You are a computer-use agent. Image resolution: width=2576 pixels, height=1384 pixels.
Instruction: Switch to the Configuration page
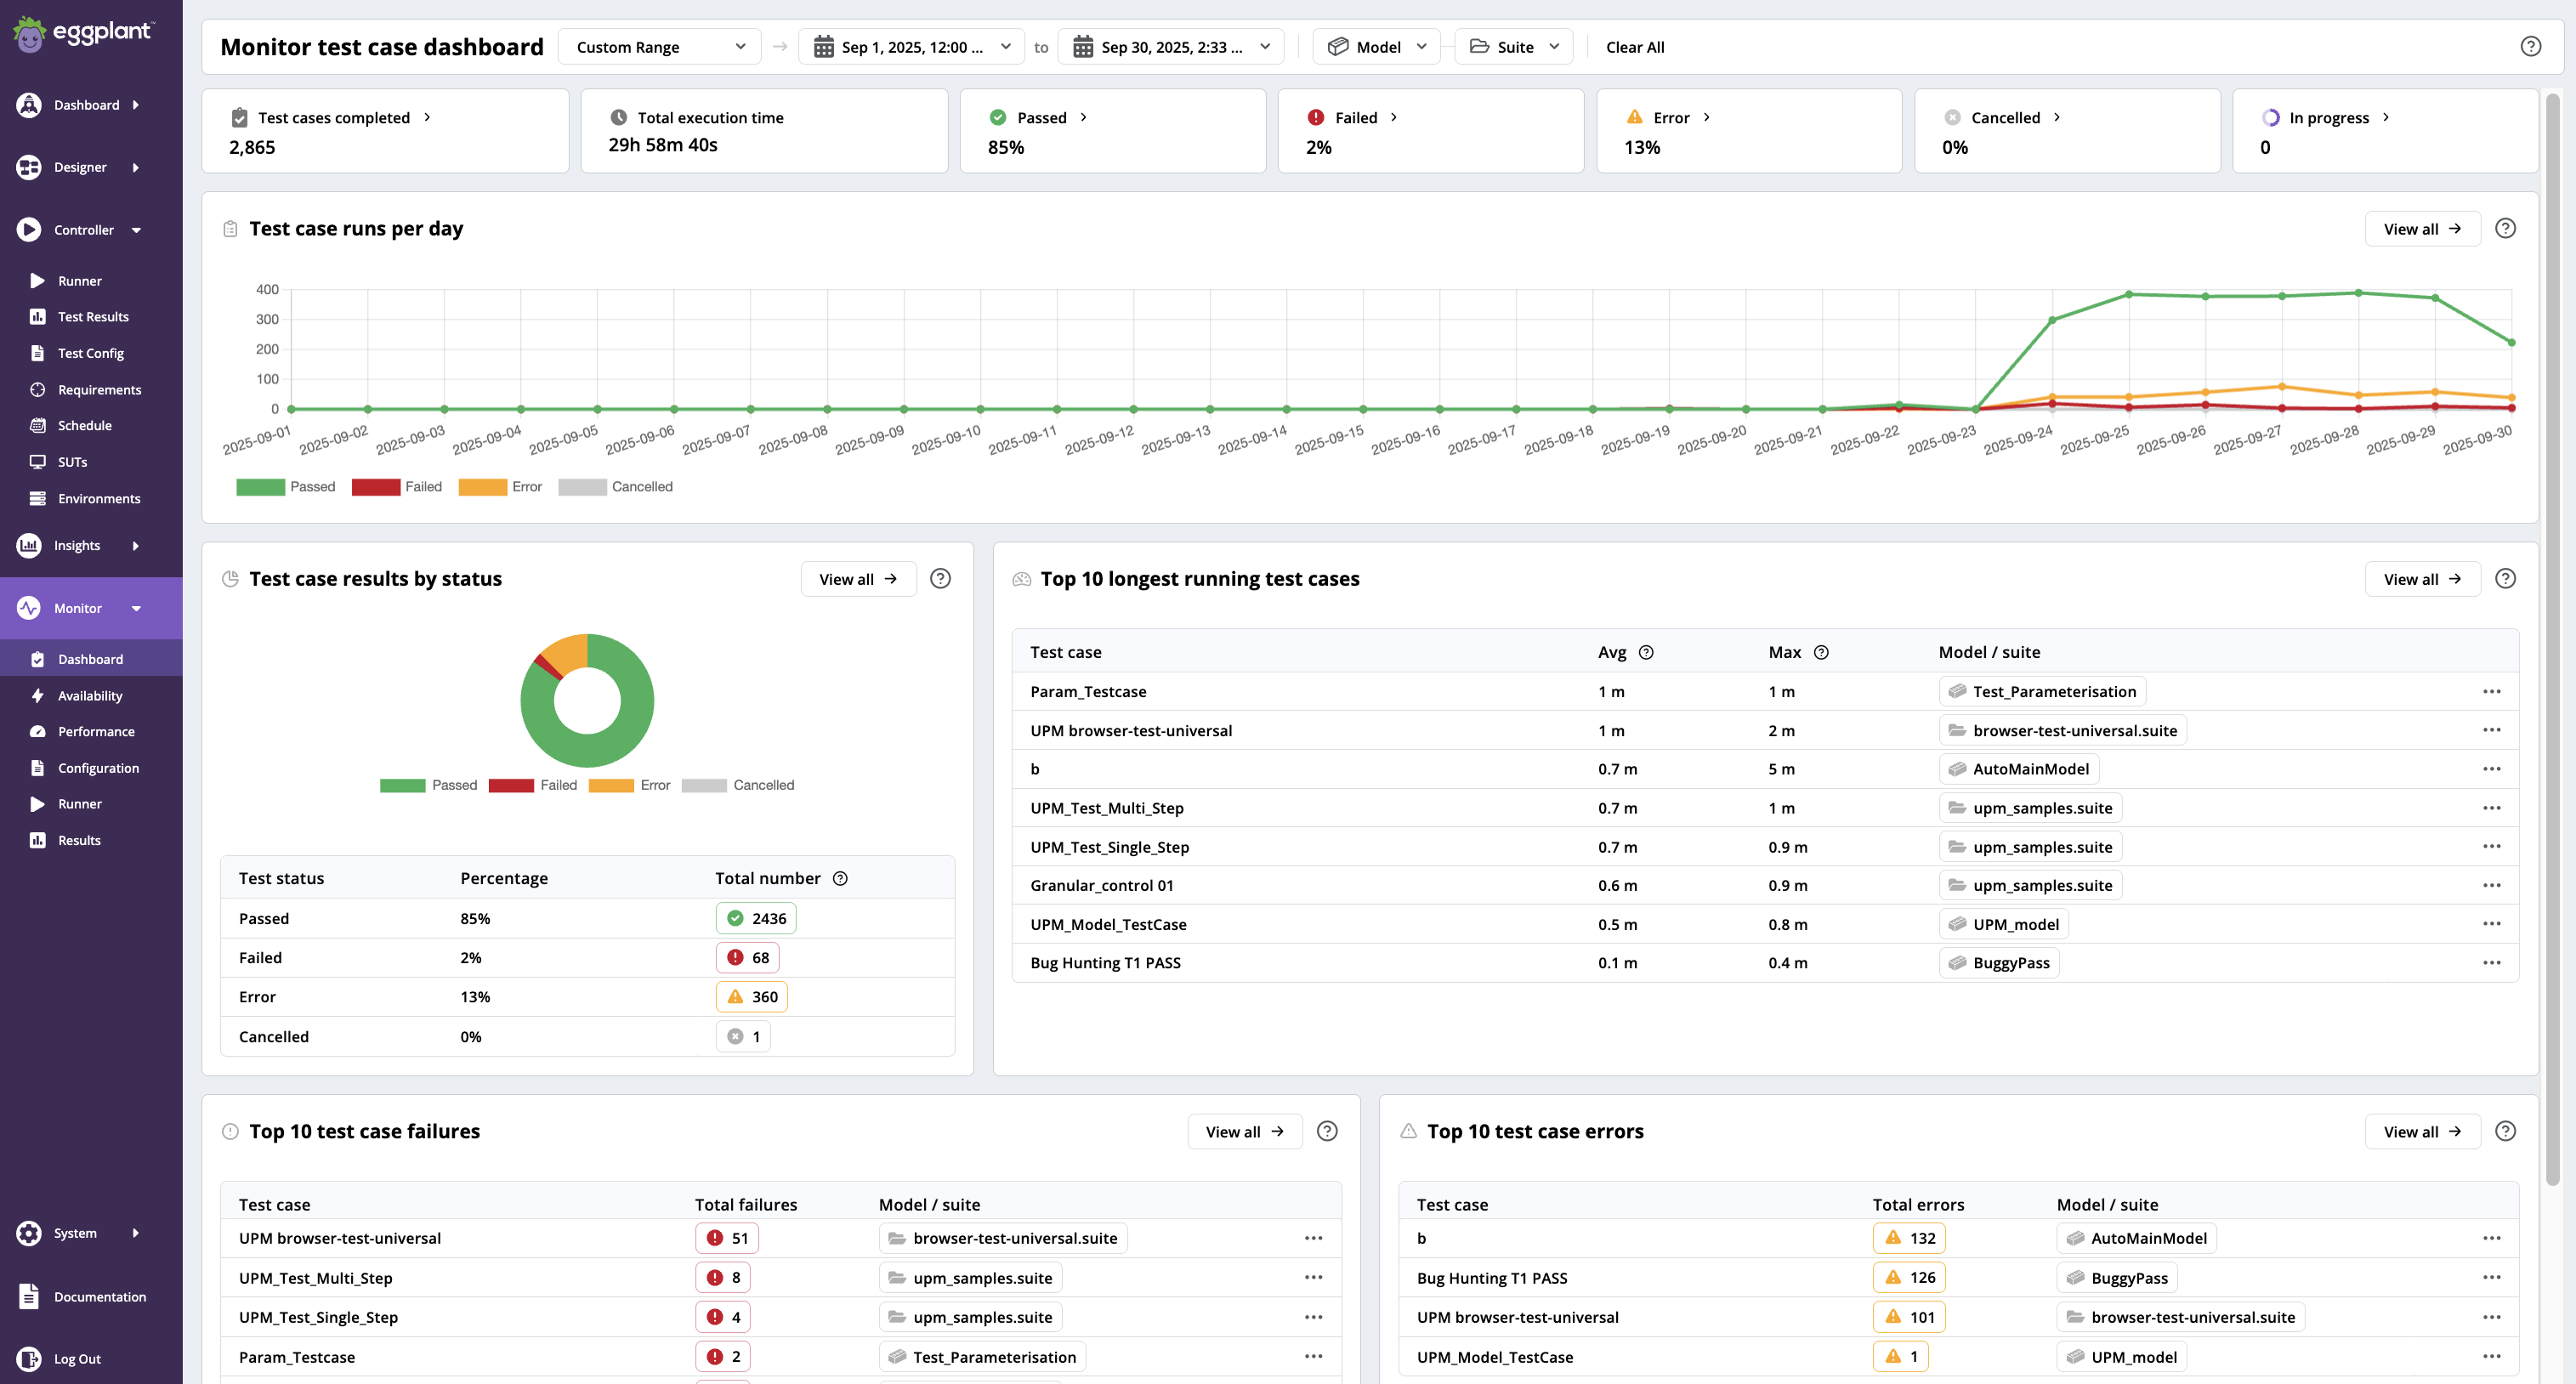pyautogui.click(x=98, y=767)
